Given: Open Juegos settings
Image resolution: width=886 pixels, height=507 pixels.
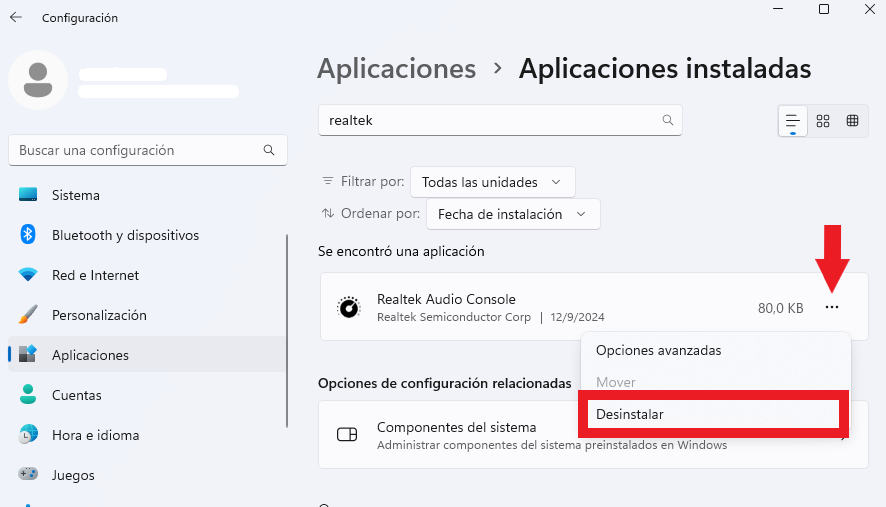Looking at the screenshot, I should tap(147, 475).
